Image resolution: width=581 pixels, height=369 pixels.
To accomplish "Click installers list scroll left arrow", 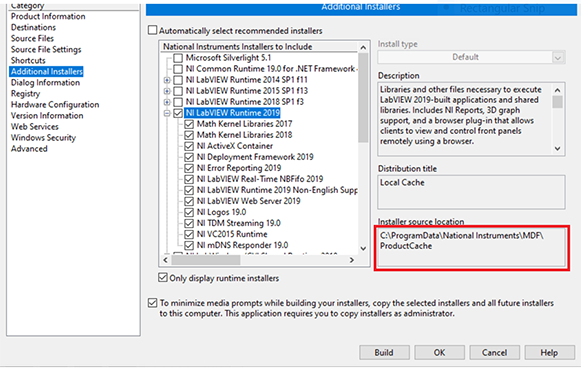I will (x=166, y=260).
